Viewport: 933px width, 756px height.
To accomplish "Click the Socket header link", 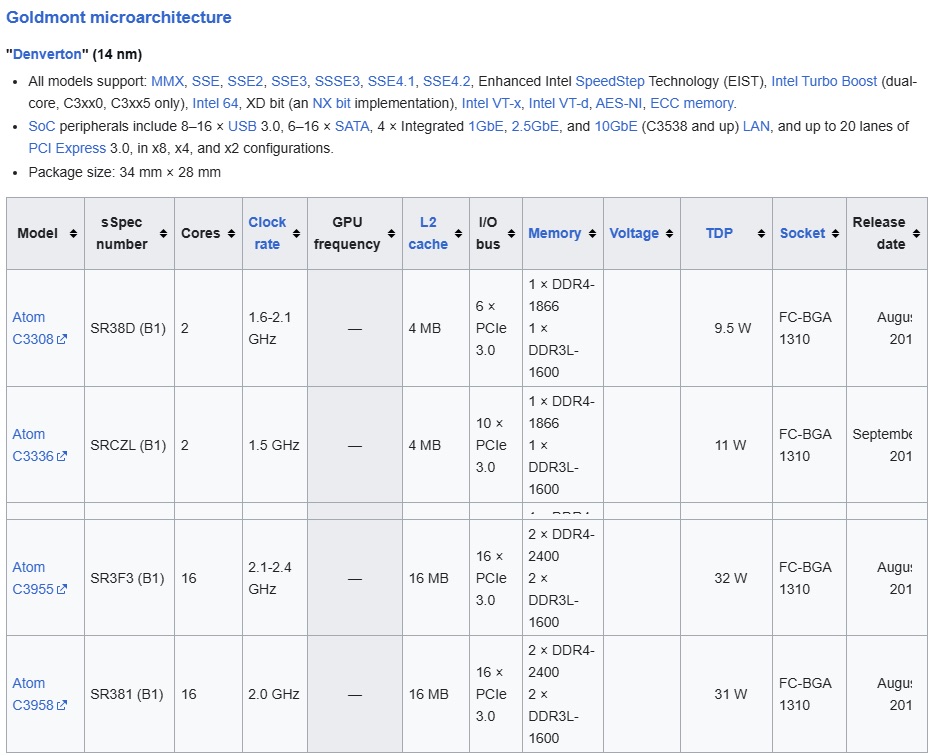I will pos(802,233).
